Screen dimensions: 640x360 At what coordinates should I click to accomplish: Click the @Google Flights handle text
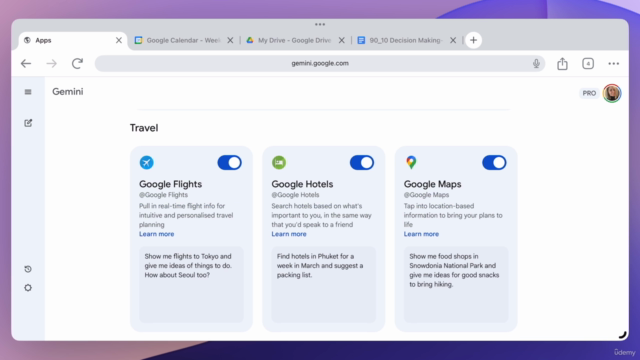(163, 195)
